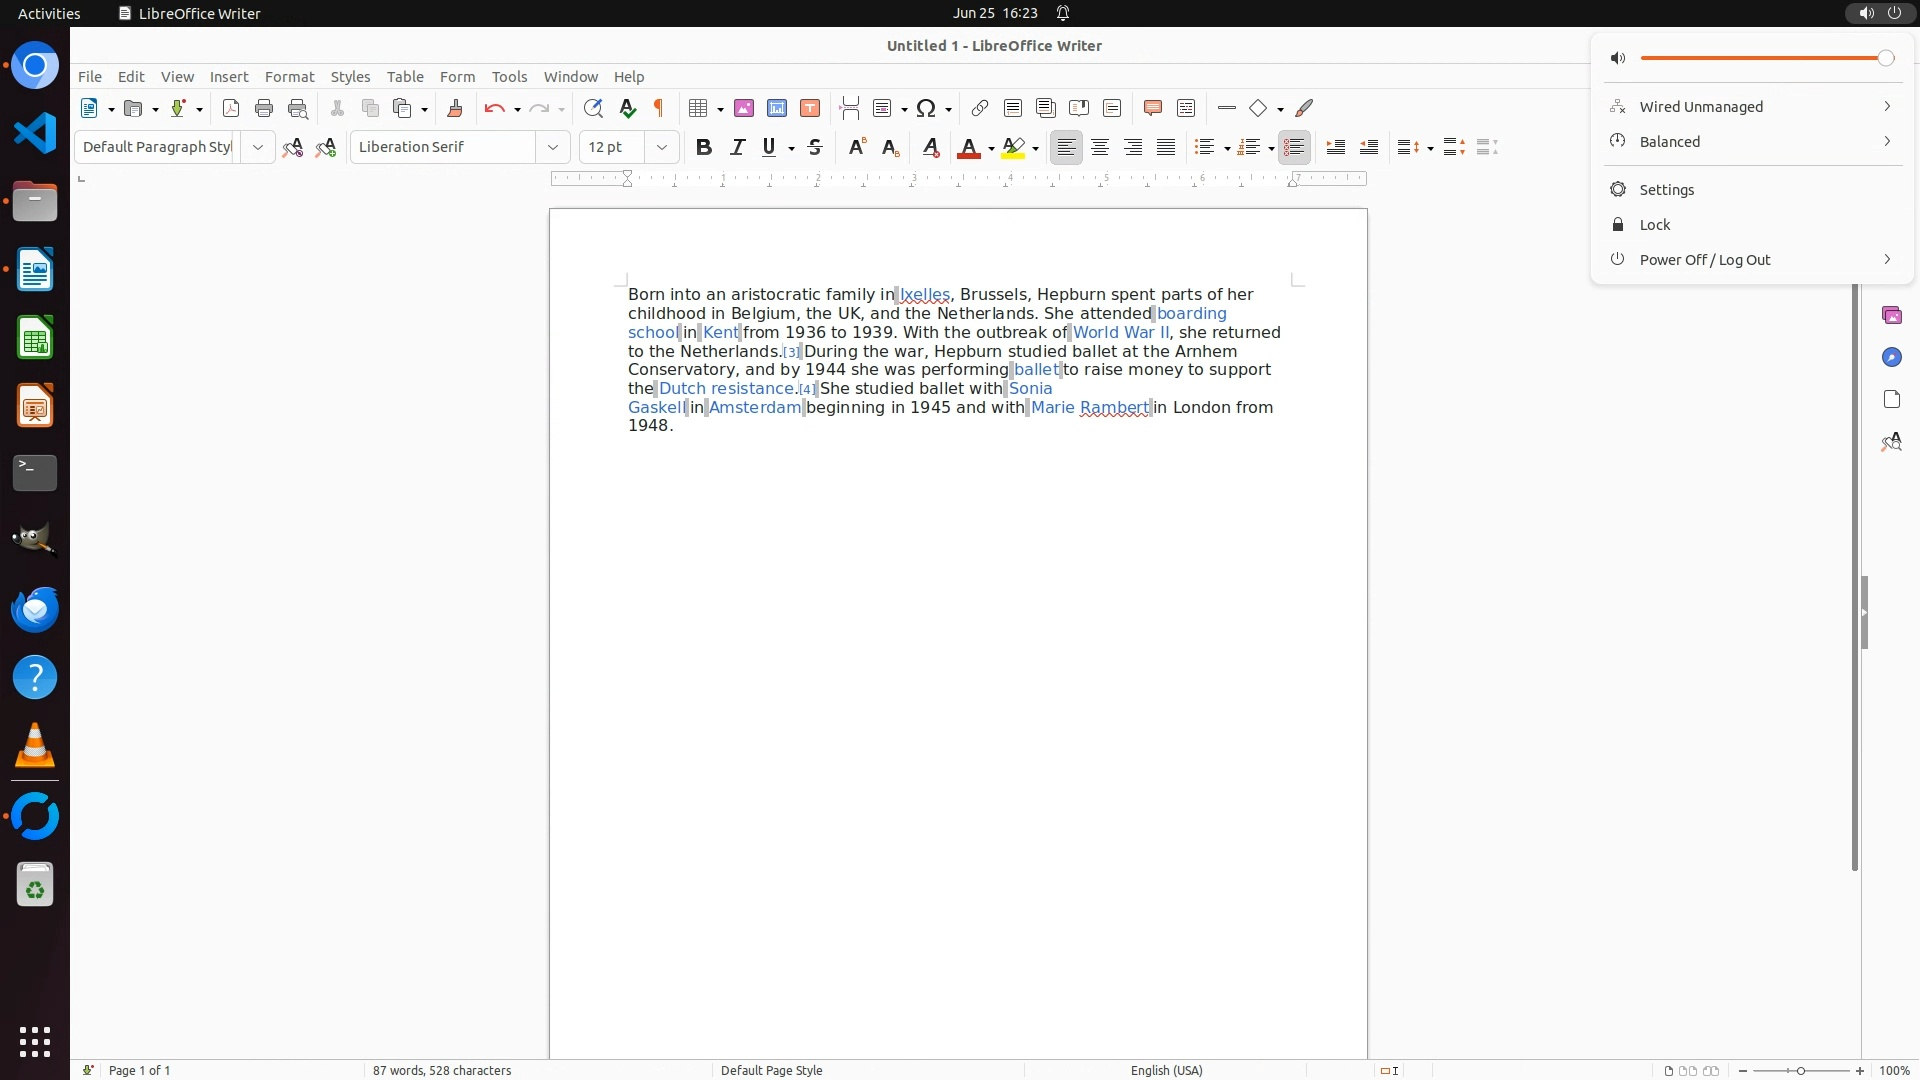The width and height of the screenshot is (1920, 1080).
Task: Open the sidebar Navigator compass icon
Action: [x=1891, y=357]
